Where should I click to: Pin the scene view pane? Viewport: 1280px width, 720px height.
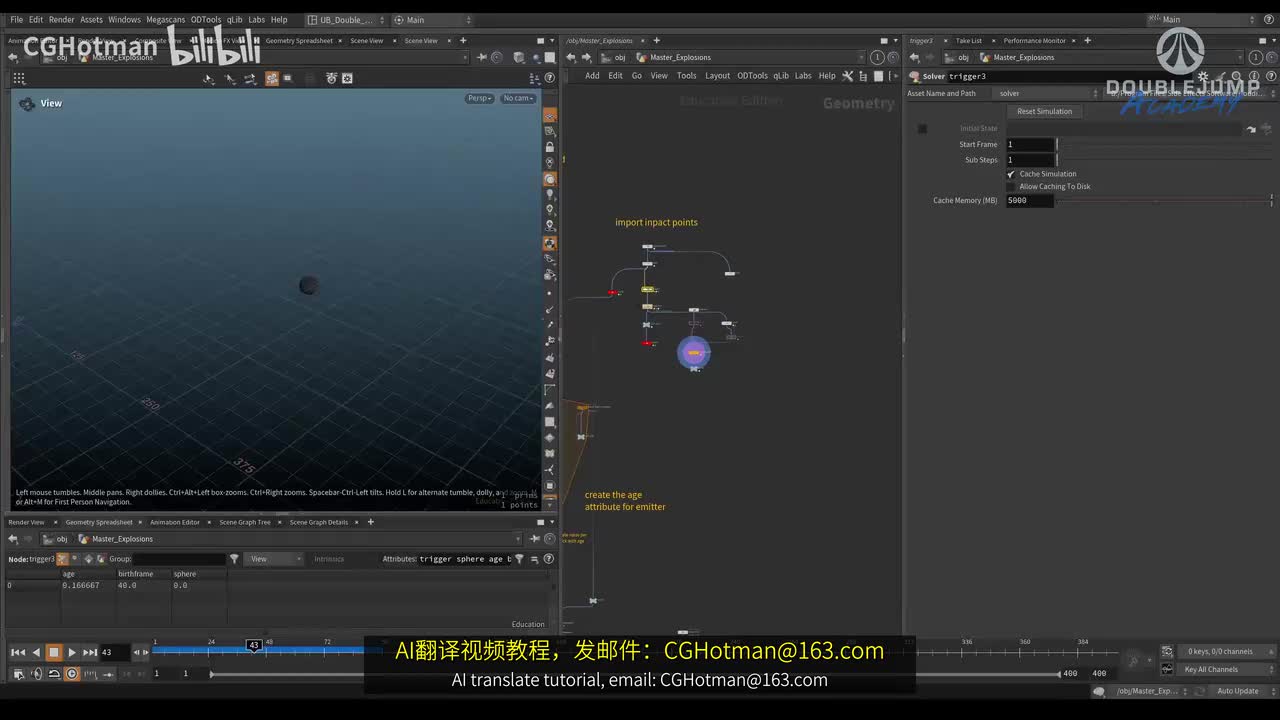point(483,58)
